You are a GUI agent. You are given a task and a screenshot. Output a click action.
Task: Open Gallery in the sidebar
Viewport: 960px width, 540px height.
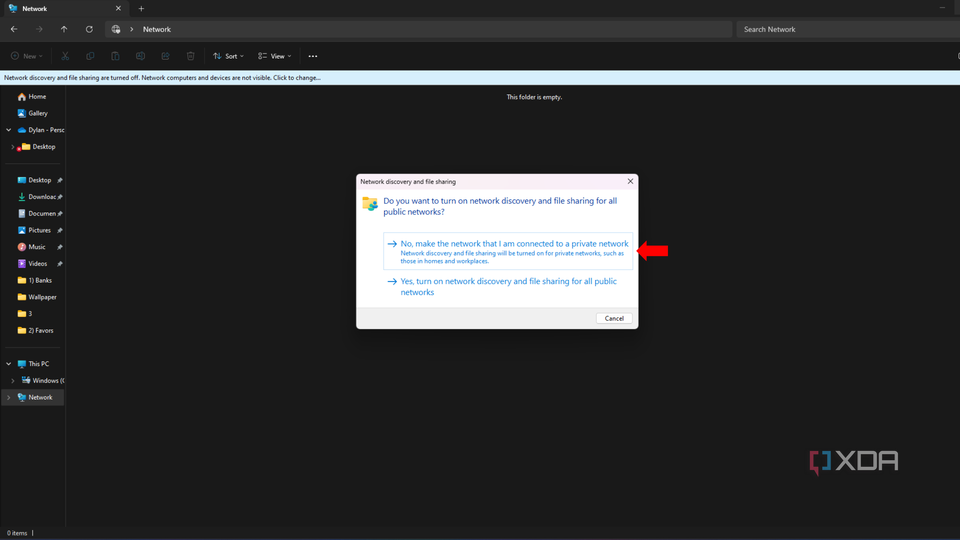[x=38, y=113]
